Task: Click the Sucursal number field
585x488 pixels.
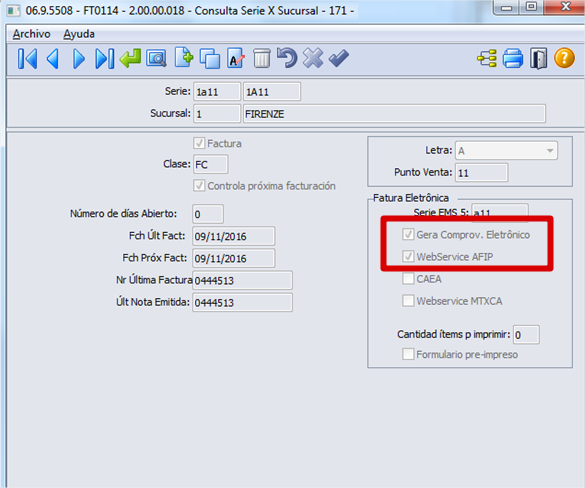Action: click(217, 114)
